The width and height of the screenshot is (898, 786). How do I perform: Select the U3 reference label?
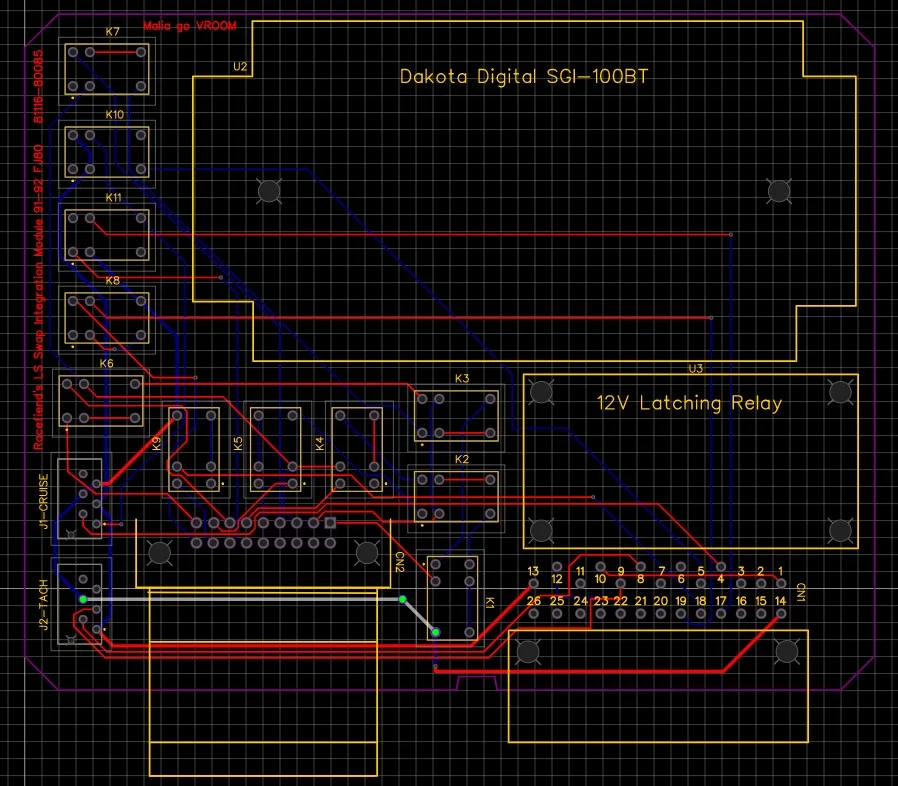(x=695, y=368)
